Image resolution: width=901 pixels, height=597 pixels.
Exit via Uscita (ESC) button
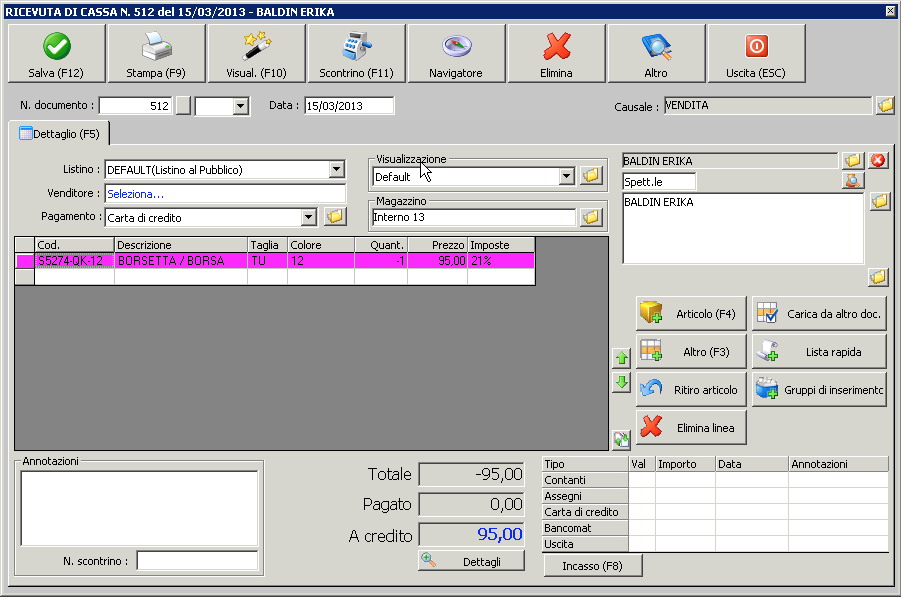(x=756, y=53)
